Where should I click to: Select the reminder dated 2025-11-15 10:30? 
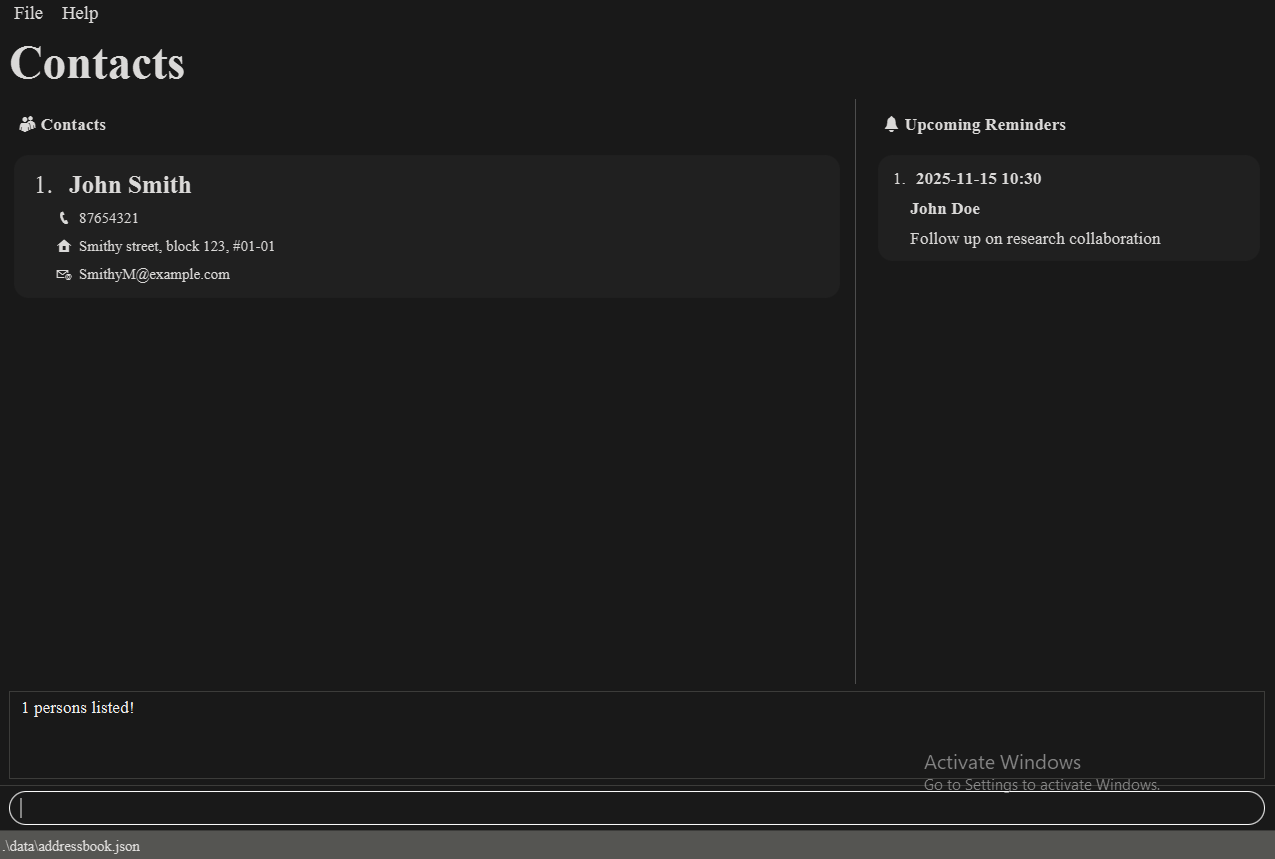(978, 179)
